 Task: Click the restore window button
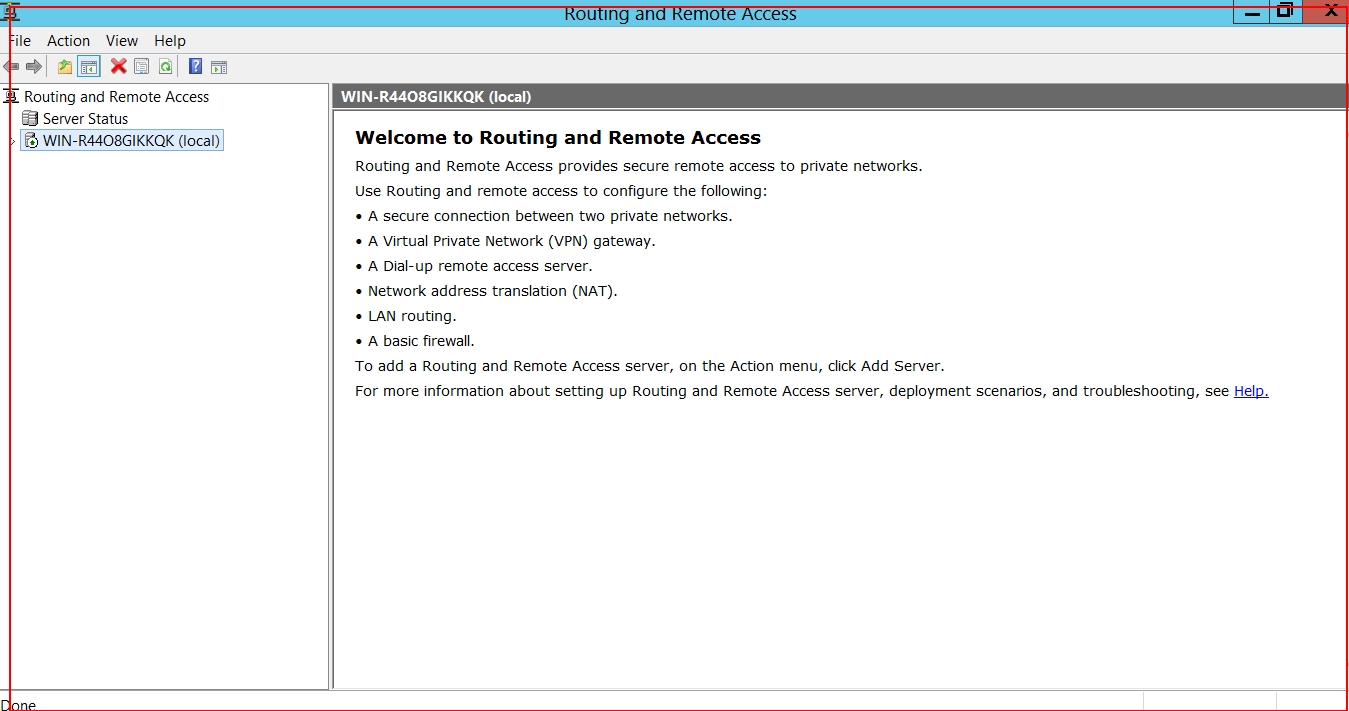pos(1285,12)
